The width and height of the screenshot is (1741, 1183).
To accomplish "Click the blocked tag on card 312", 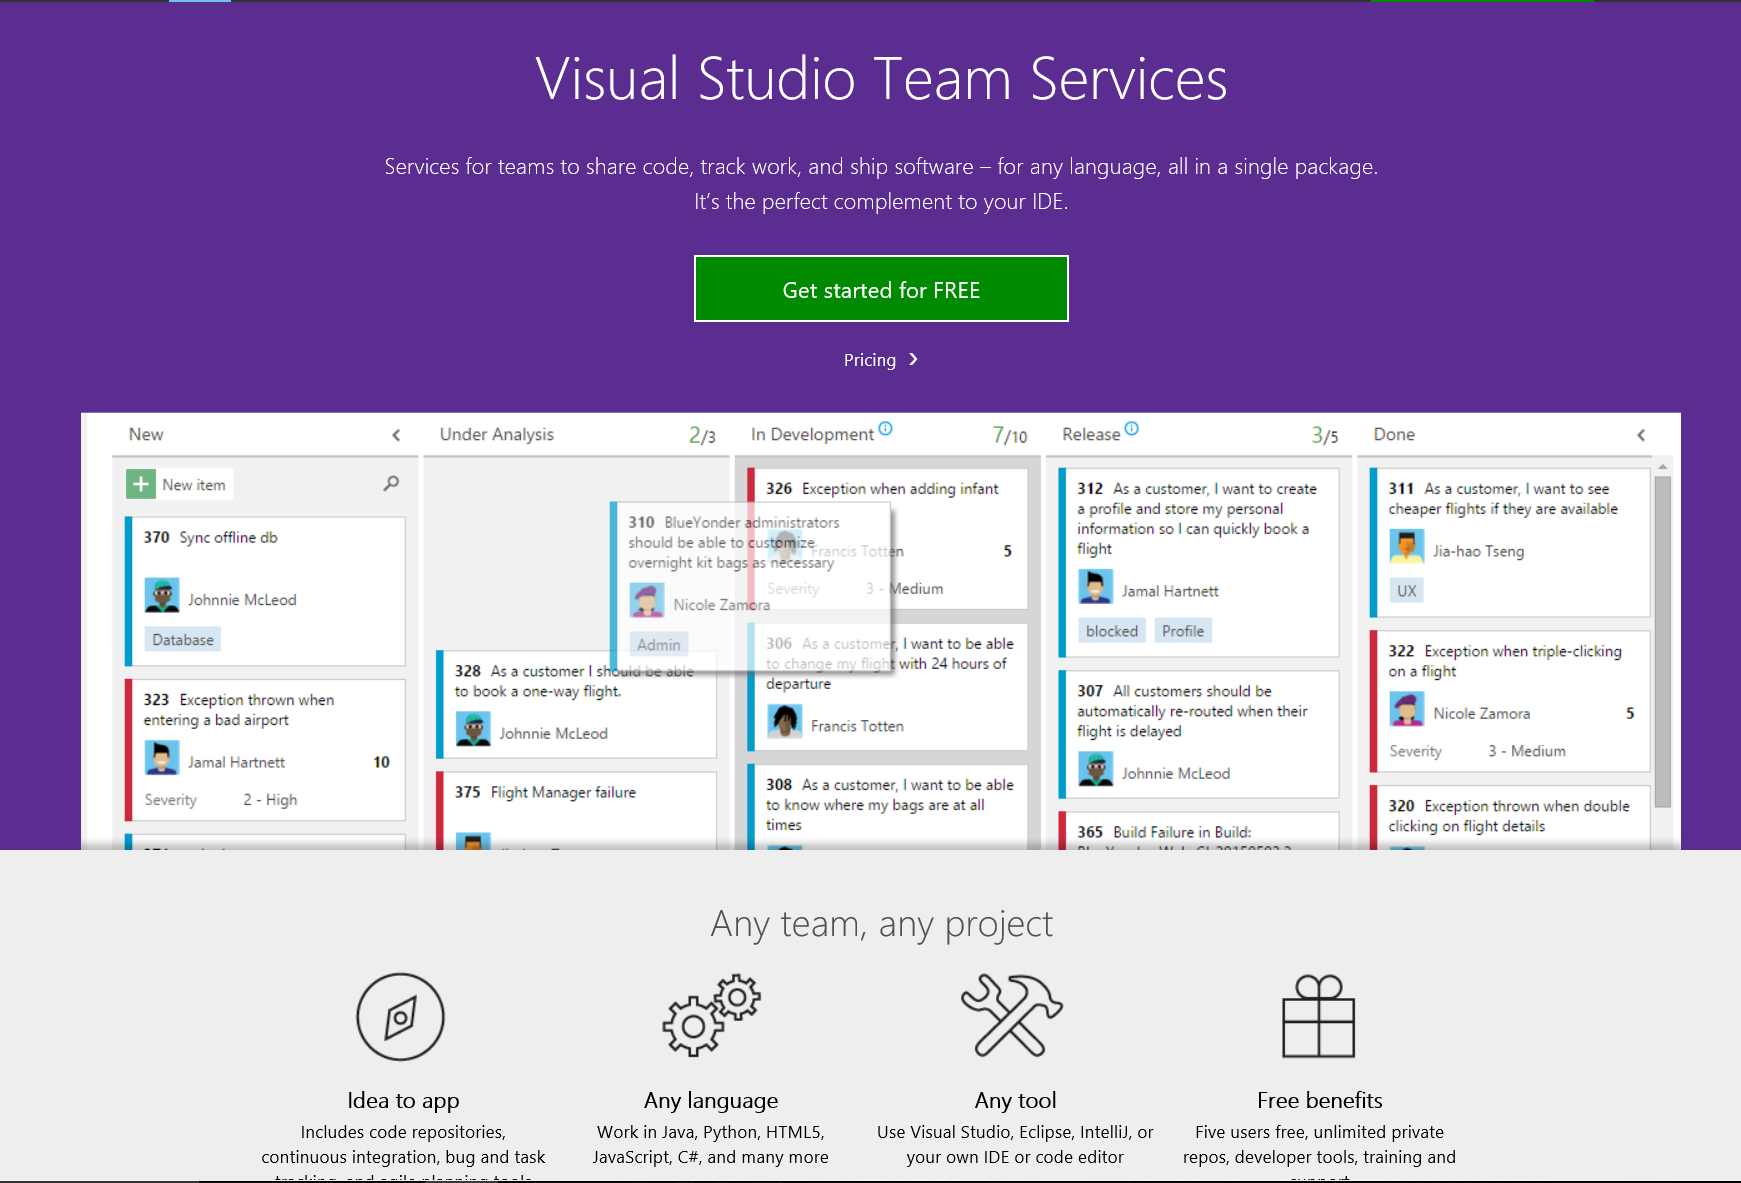I will click(x=1110, y=630).
